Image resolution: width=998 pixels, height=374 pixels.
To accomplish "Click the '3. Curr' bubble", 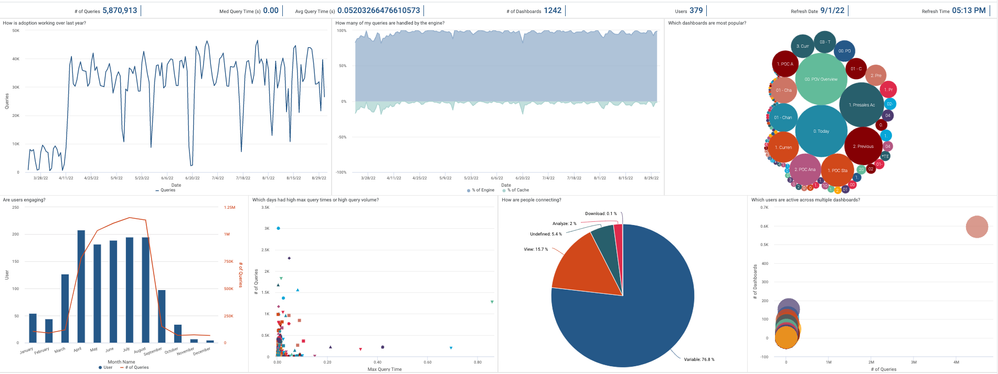I will [803, 46].
